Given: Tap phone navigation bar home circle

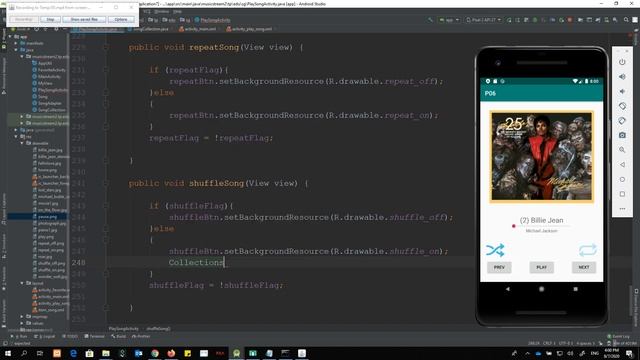Looking at the screenshot, I should coord(541,289).
